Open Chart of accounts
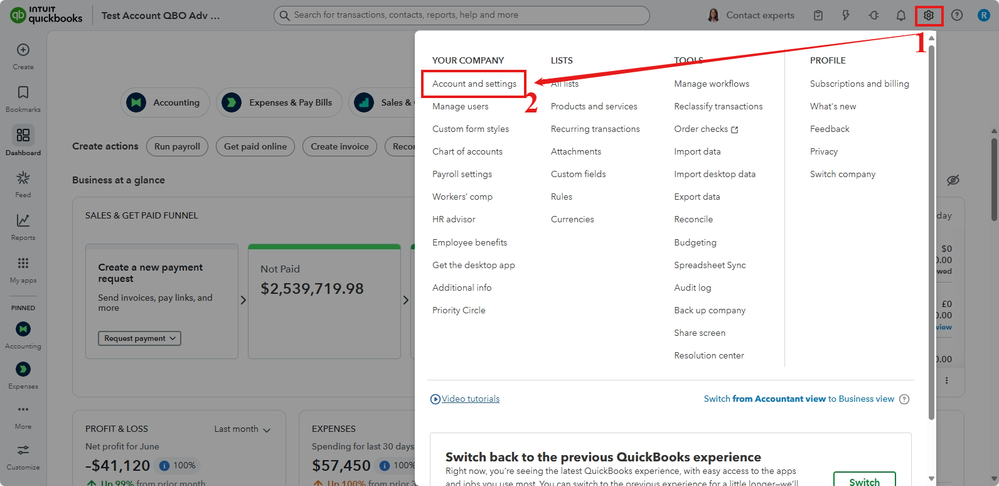999x486 pixels. [467, 152]
